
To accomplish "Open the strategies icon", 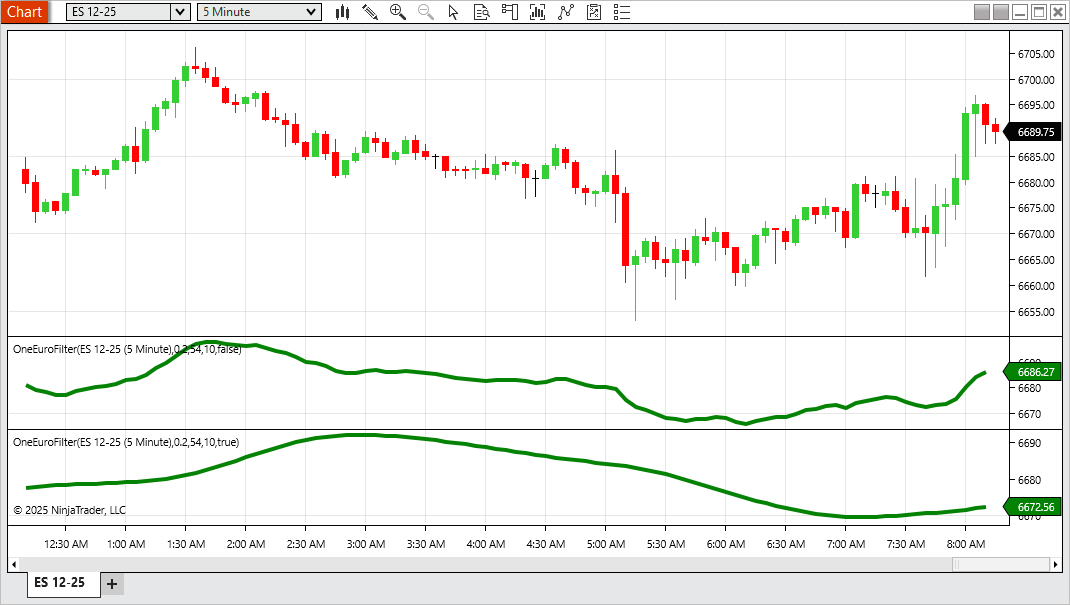I will 566,12.
